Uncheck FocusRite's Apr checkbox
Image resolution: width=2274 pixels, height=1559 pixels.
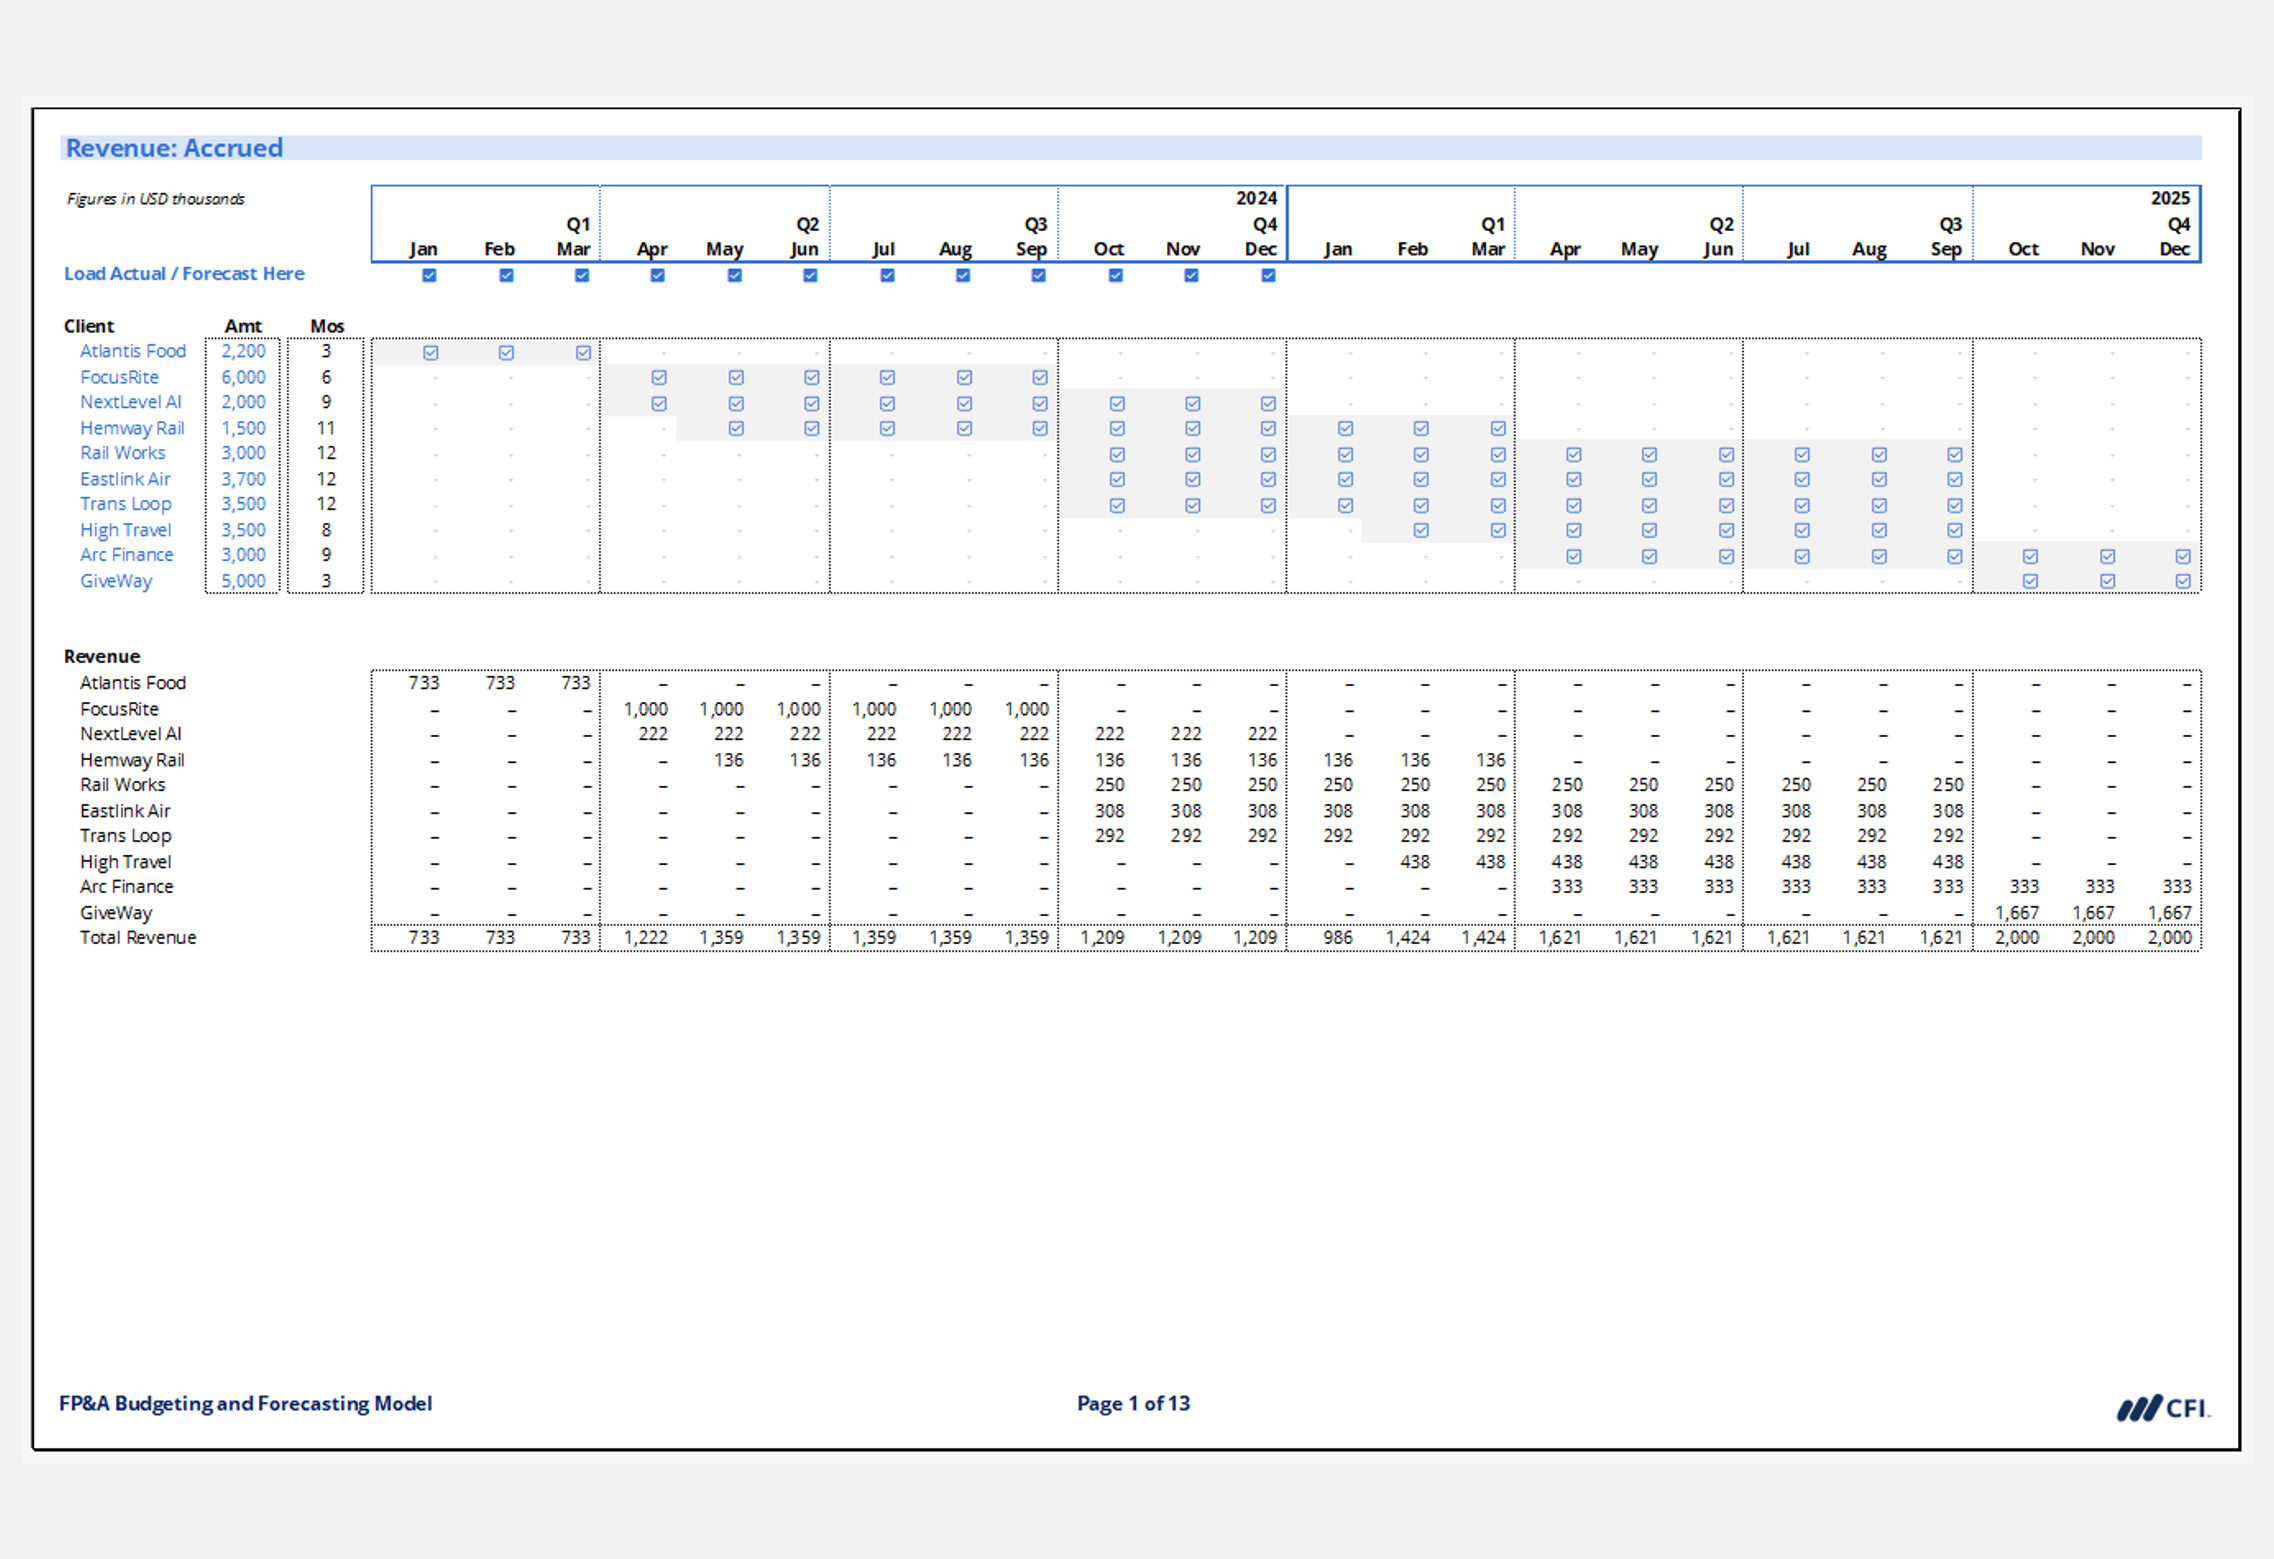(658, 377)
